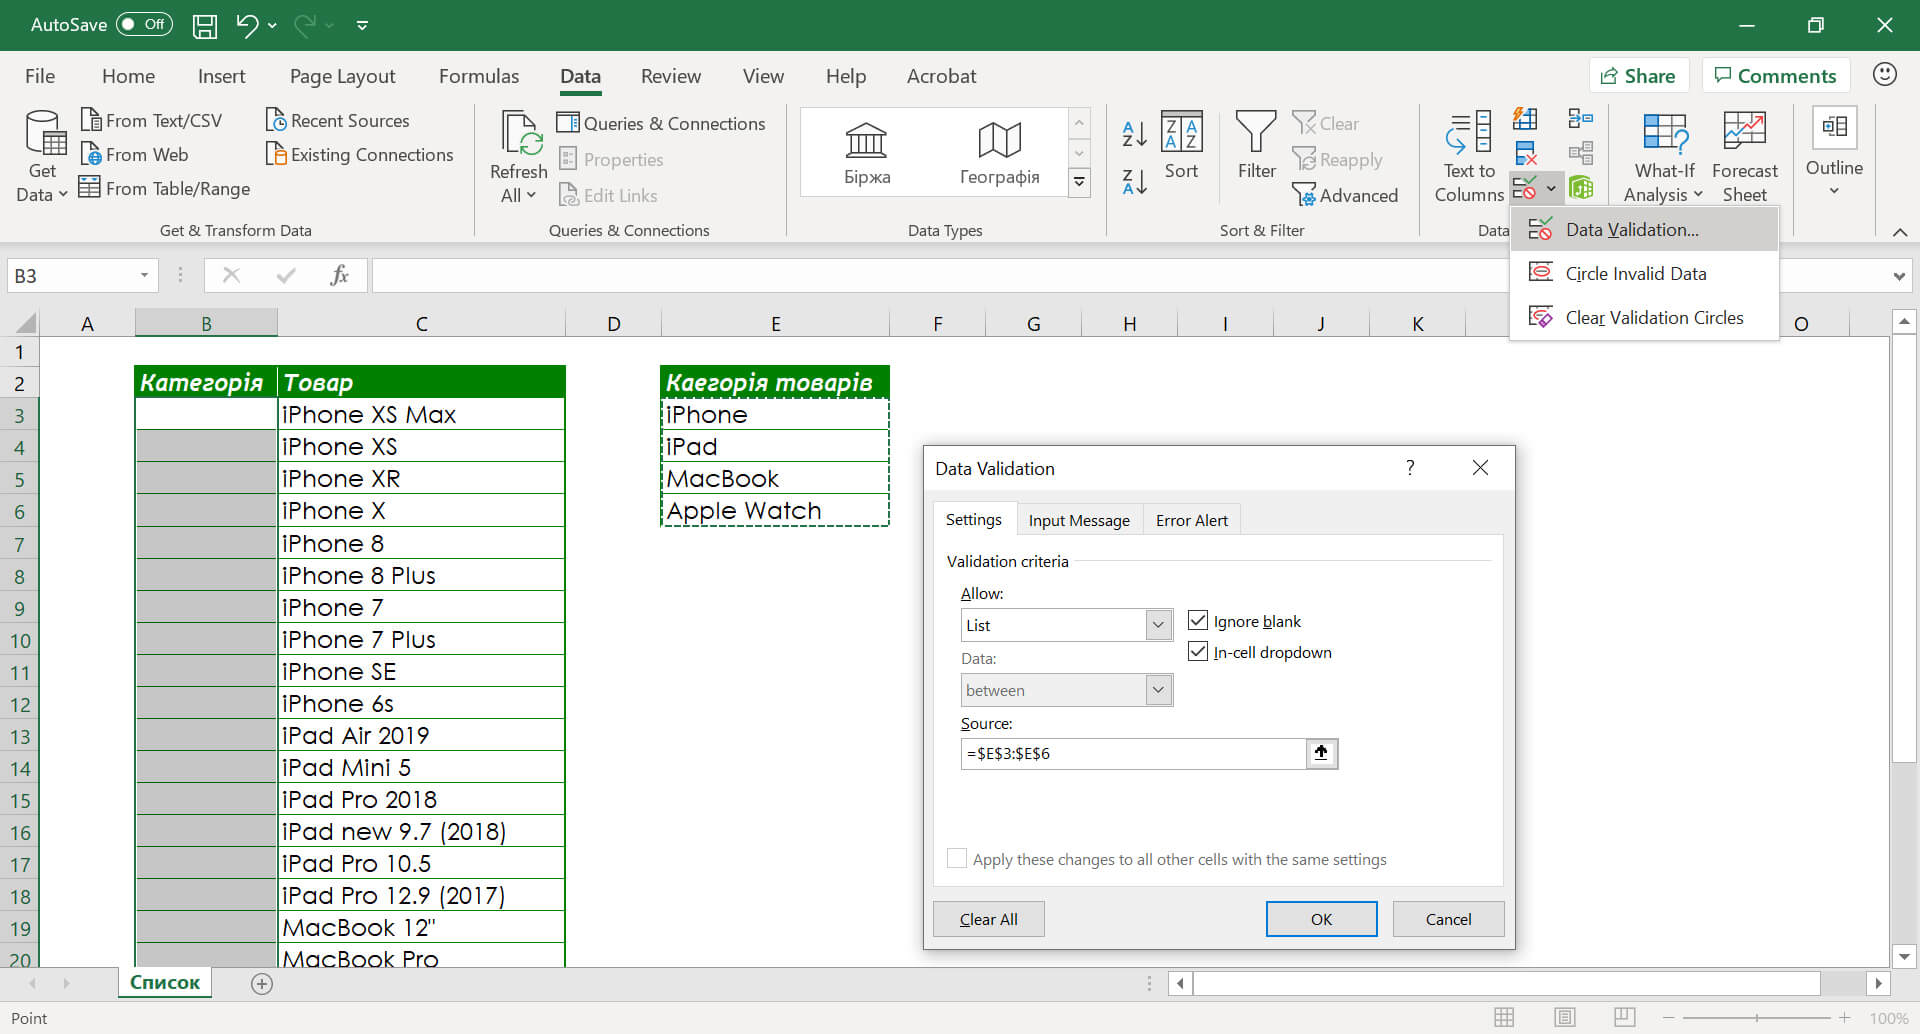Toggle the AutoSave switch

tap(144, 25)
